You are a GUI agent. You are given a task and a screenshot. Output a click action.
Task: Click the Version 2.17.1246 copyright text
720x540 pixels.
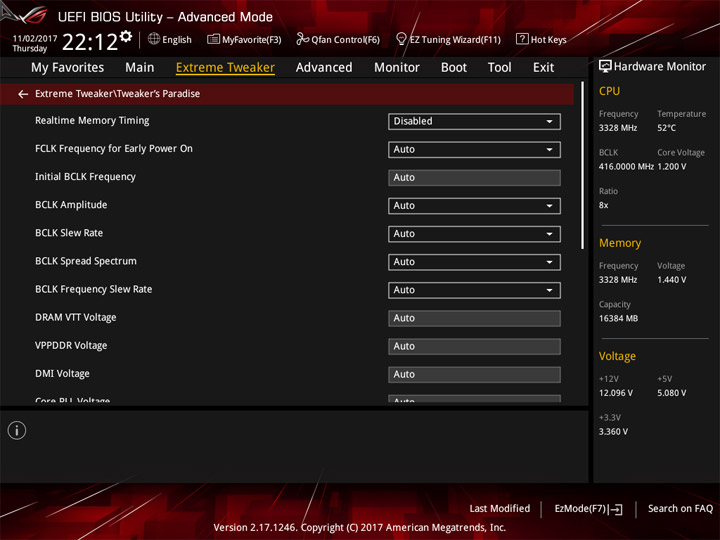pos(360,528)
